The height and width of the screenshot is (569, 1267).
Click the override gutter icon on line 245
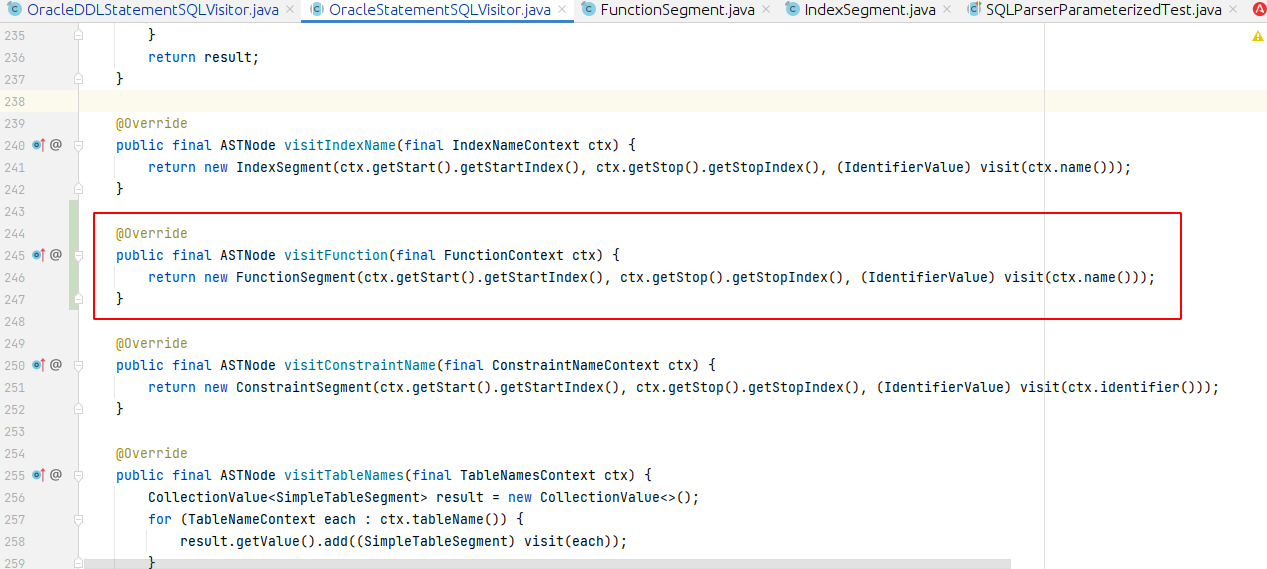(38, 255)
